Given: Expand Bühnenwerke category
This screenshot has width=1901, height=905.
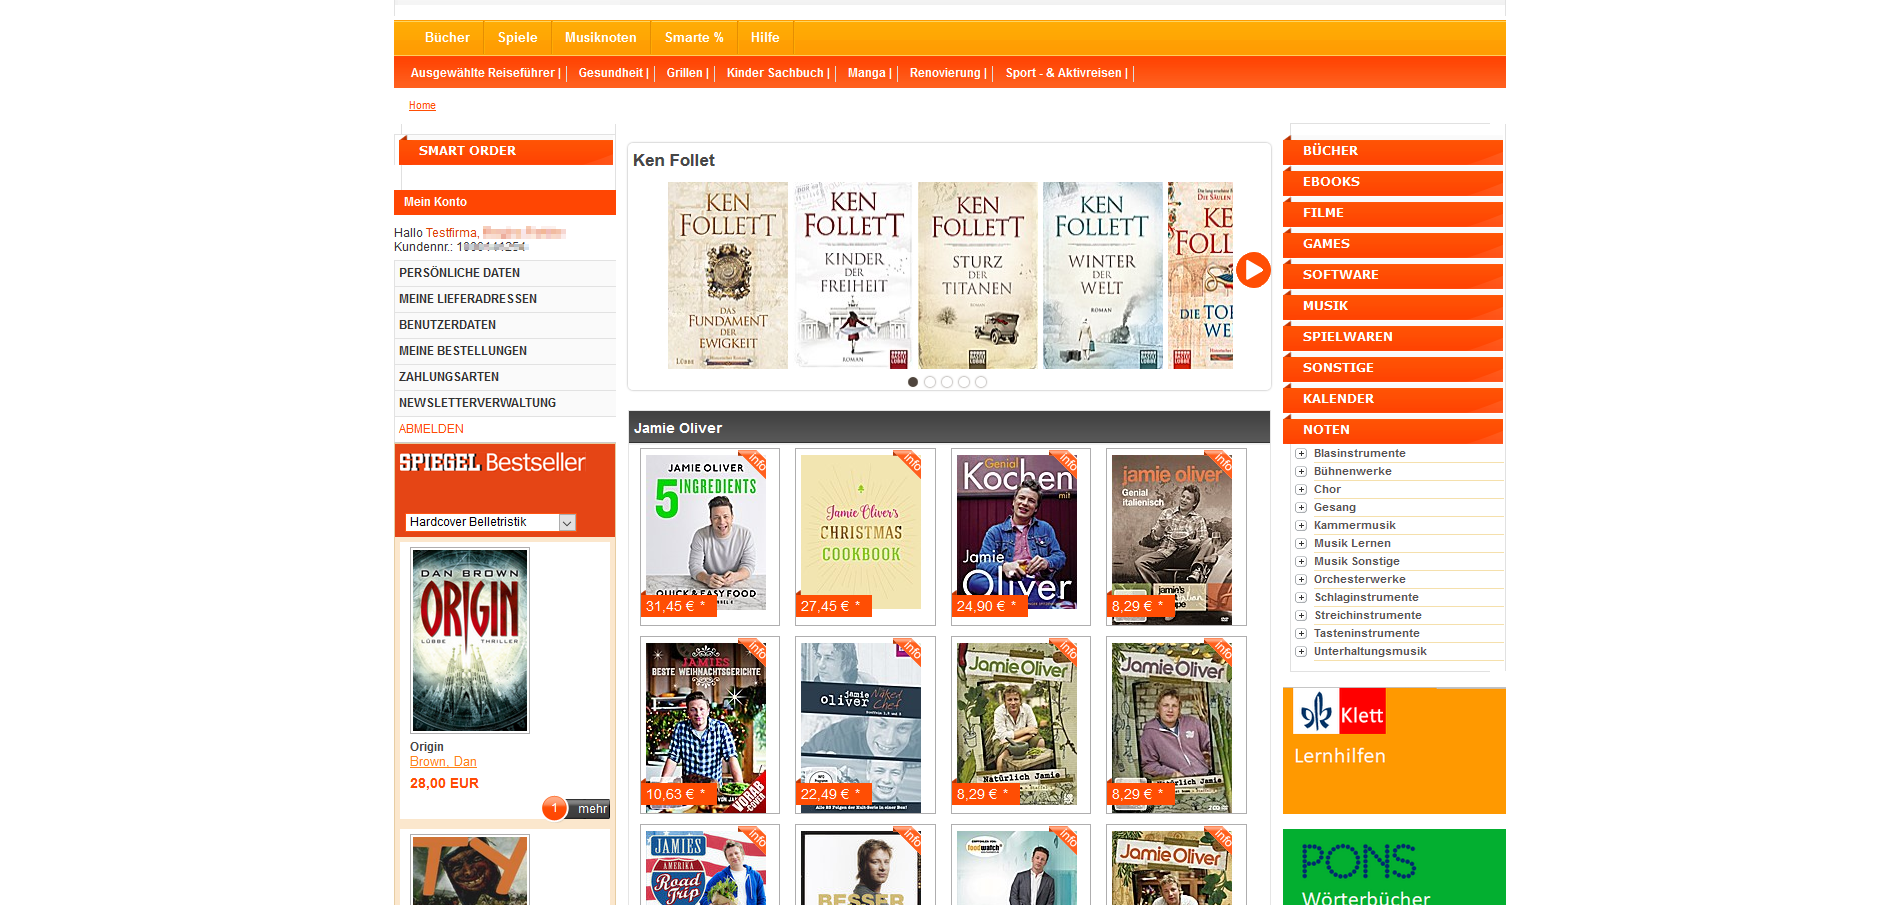Looking at the screenshot, I should (1301, 472).
